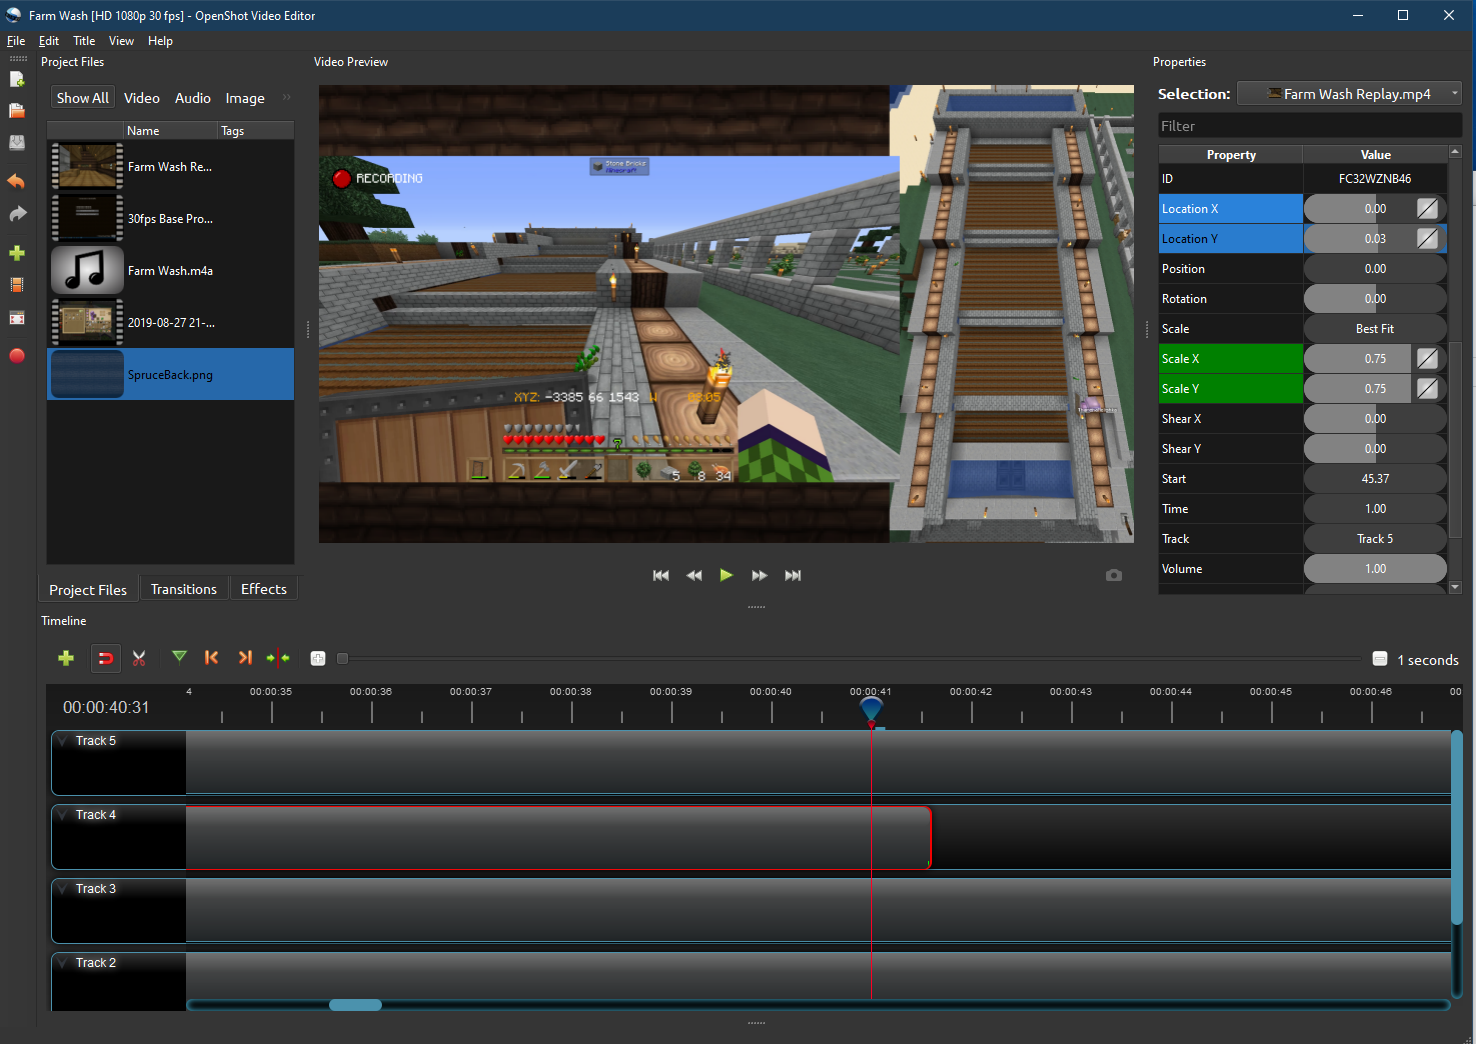The height and width of the screenshot is (1044, 1476).
Task: Add a marker using the green triangle icon
Action: 179,657
